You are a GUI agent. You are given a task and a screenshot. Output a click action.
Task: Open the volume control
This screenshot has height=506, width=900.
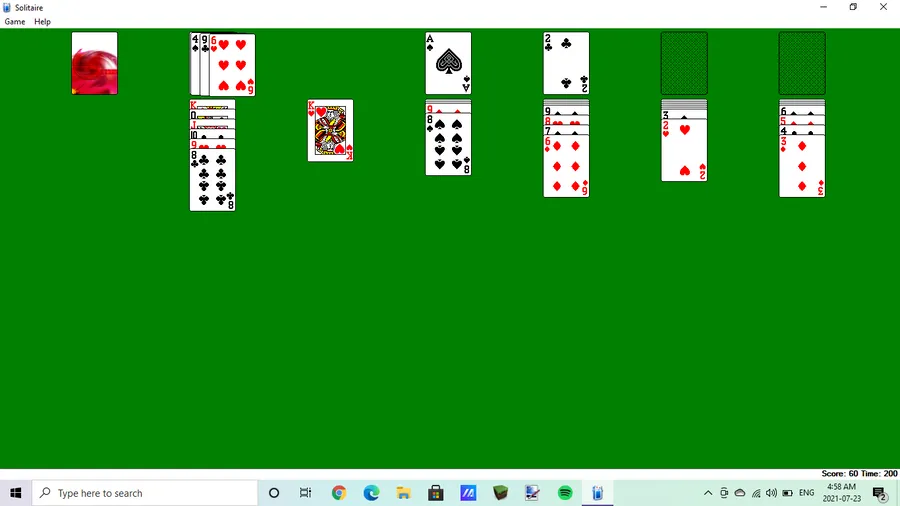[771, 493]
